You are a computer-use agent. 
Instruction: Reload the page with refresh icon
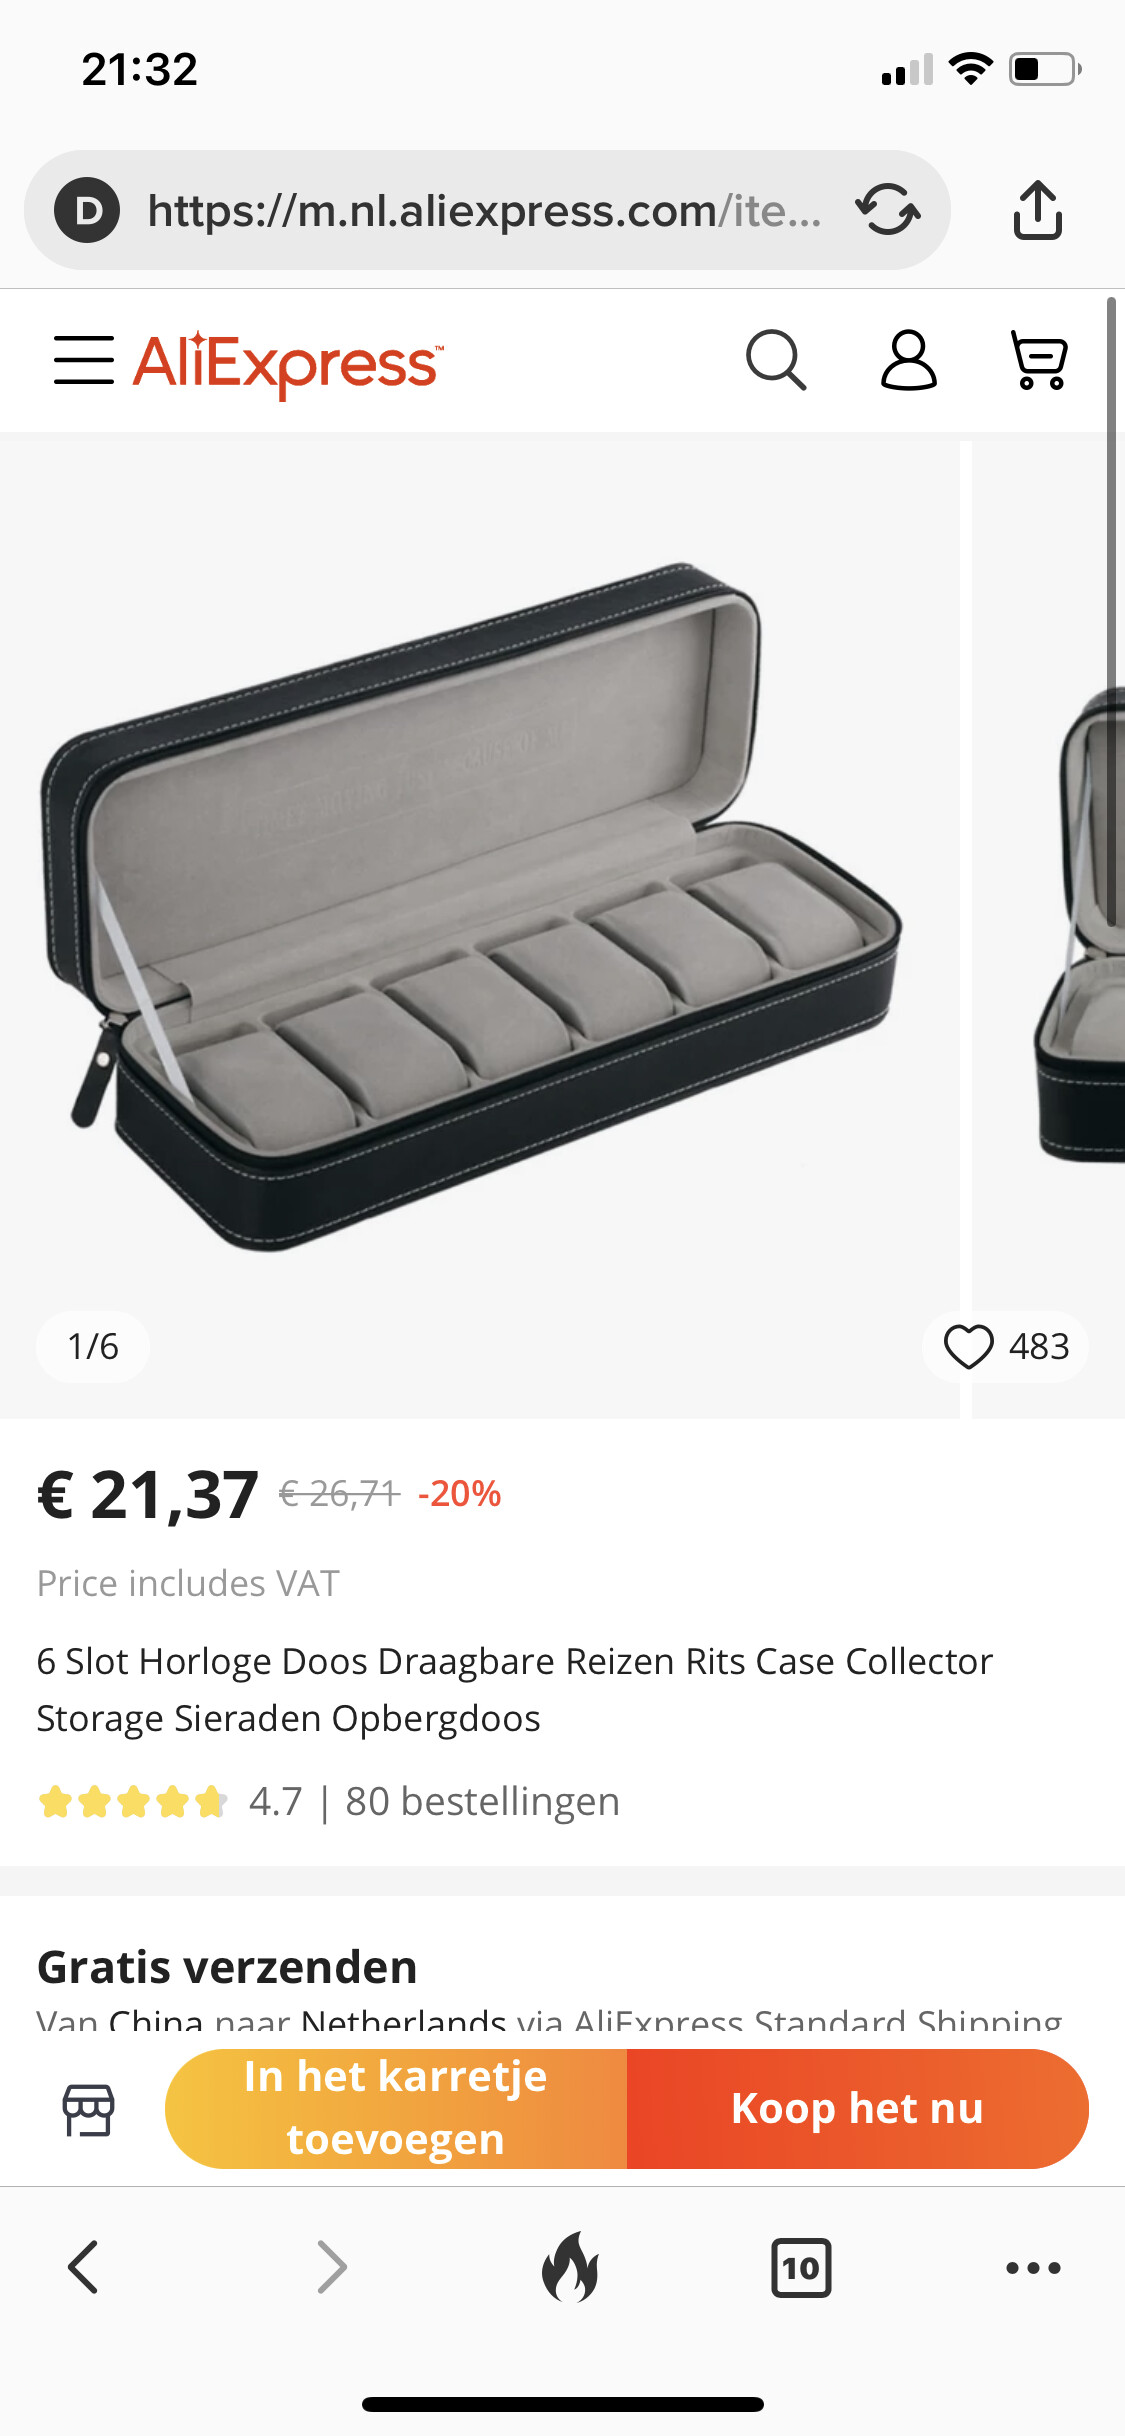coord(887,210)
